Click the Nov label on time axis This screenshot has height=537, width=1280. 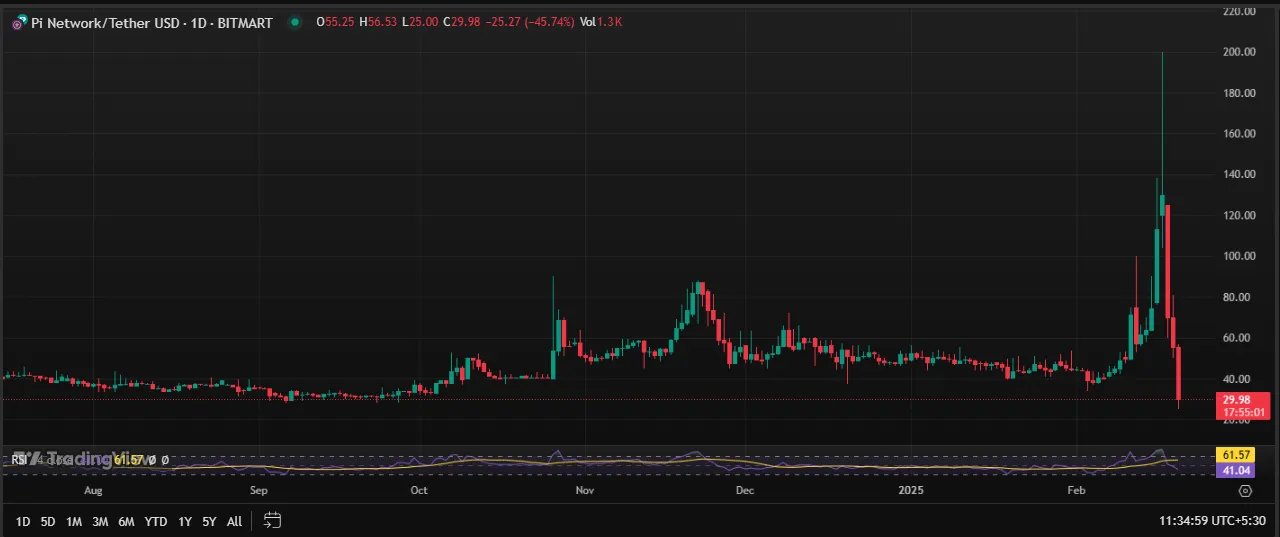pos(585,491)
